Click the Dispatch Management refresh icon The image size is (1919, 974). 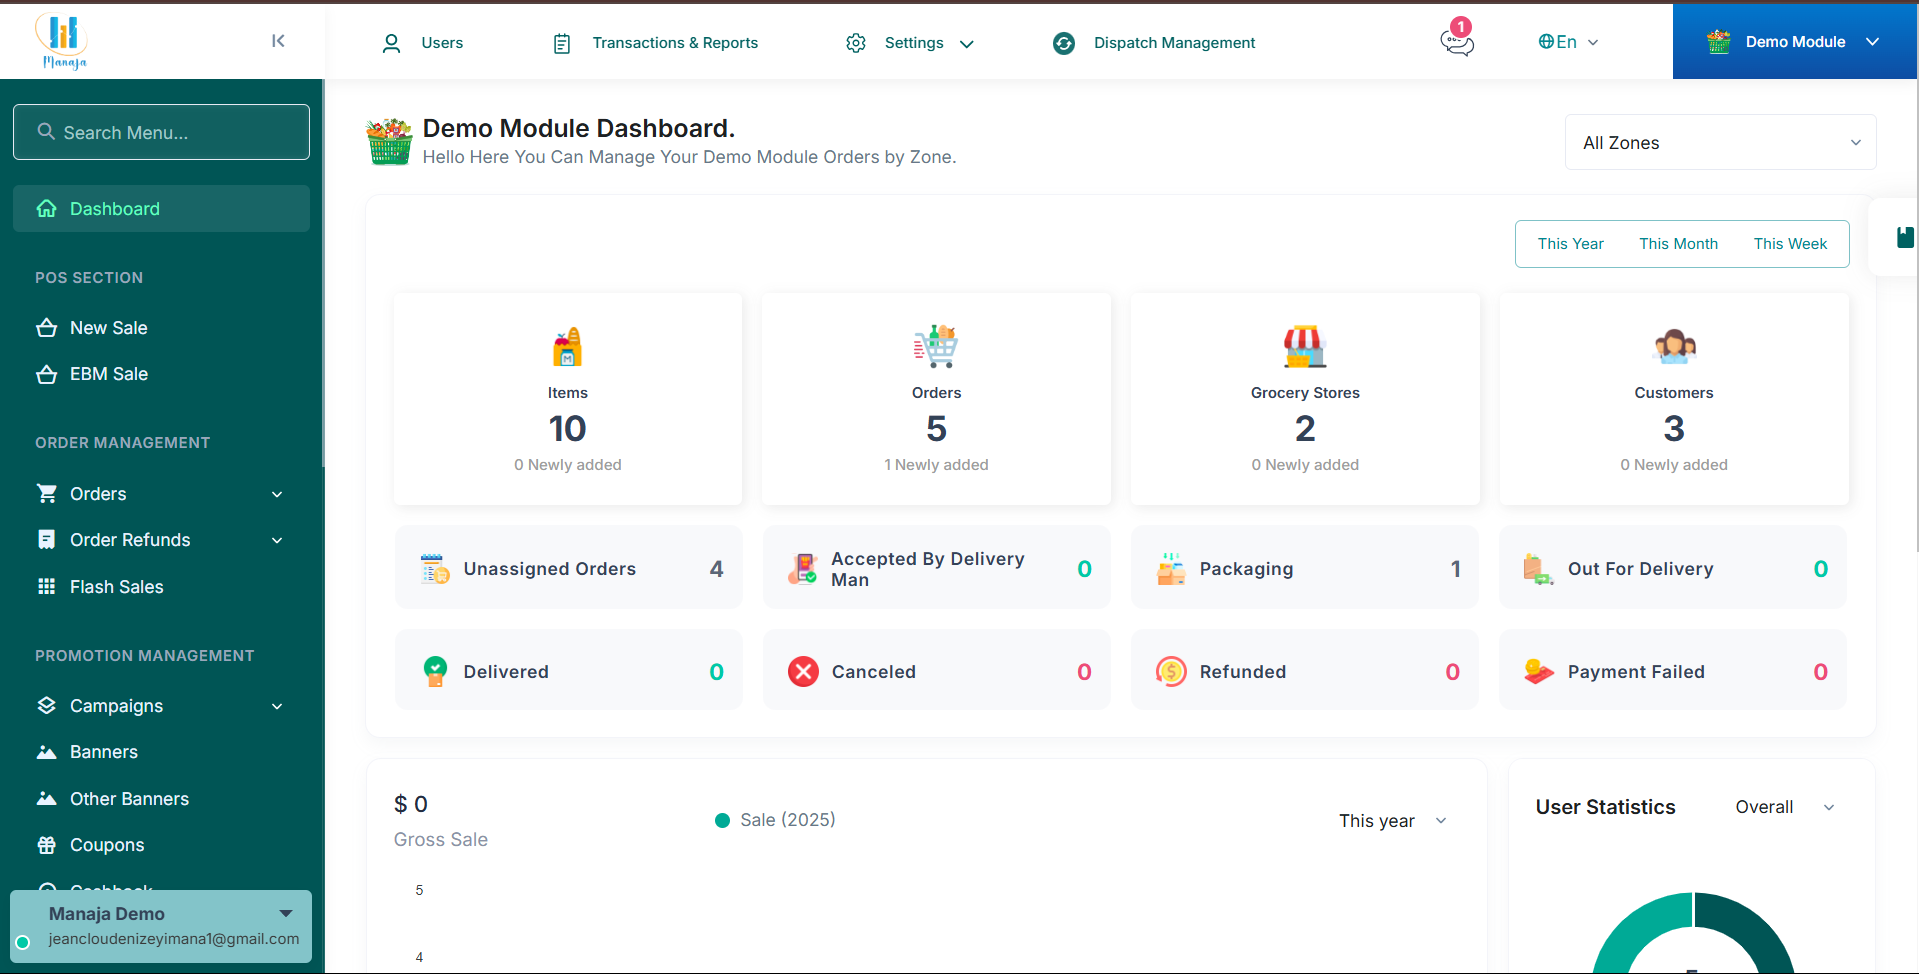click(1064, 43)
